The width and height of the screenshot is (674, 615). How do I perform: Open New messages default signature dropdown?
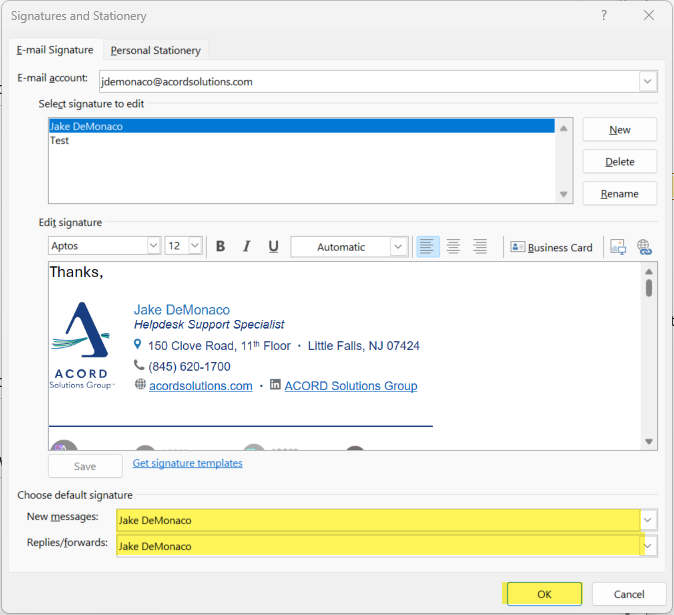pos(648,520)
